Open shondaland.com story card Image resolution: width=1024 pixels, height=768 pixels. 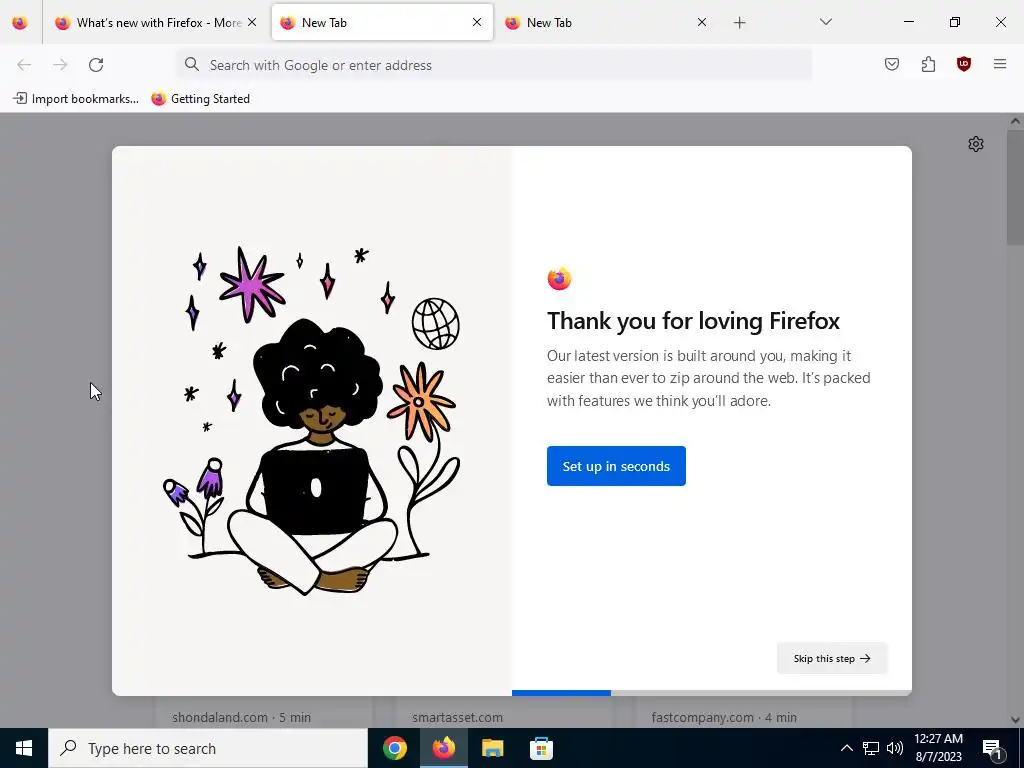pos(264,712)
